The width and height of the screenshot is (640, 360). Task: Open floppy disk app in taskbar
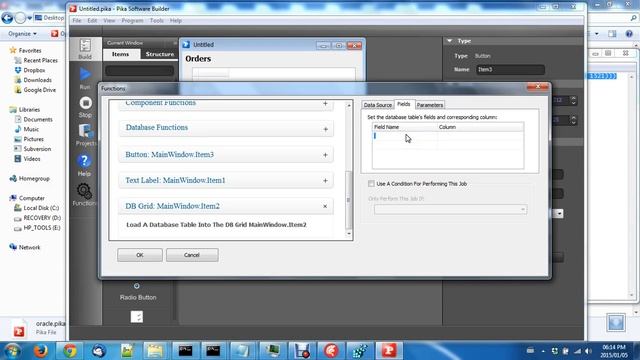pos(301,351)
